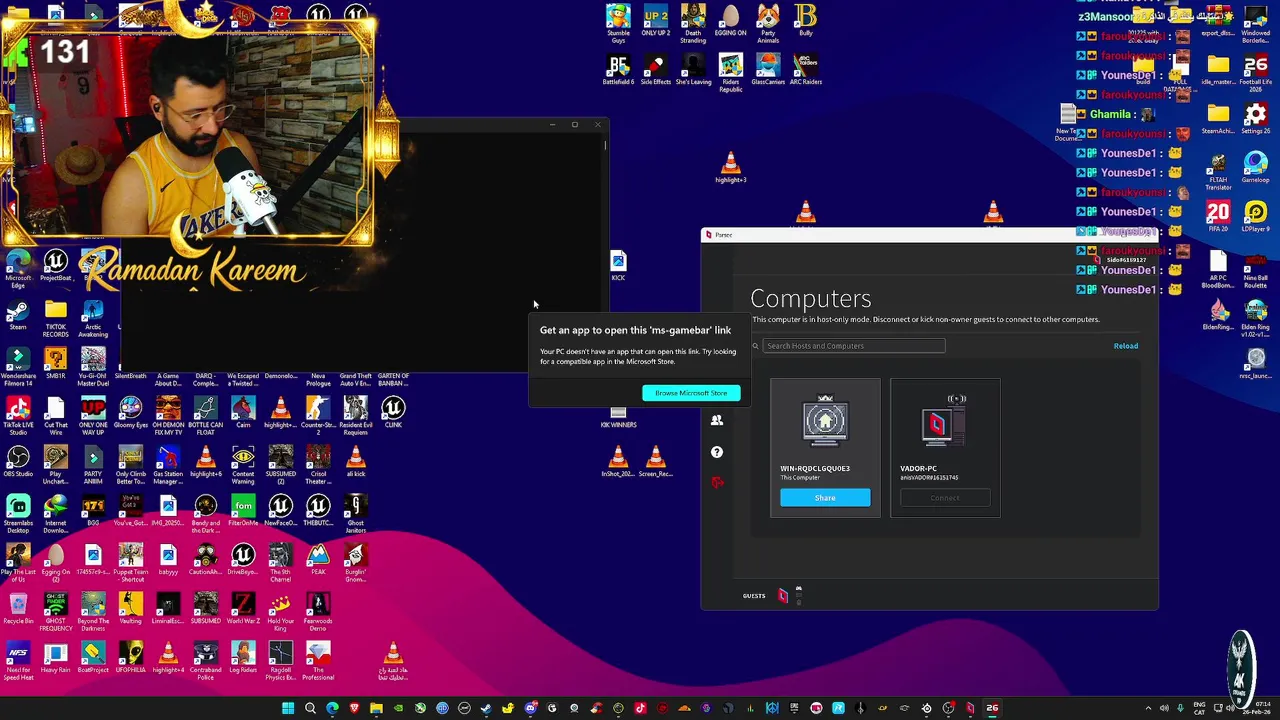This screenshot has height=720, width=1280.
Task: Select the Stumble Guys desktop shortcut
Action: coord(618,24)
